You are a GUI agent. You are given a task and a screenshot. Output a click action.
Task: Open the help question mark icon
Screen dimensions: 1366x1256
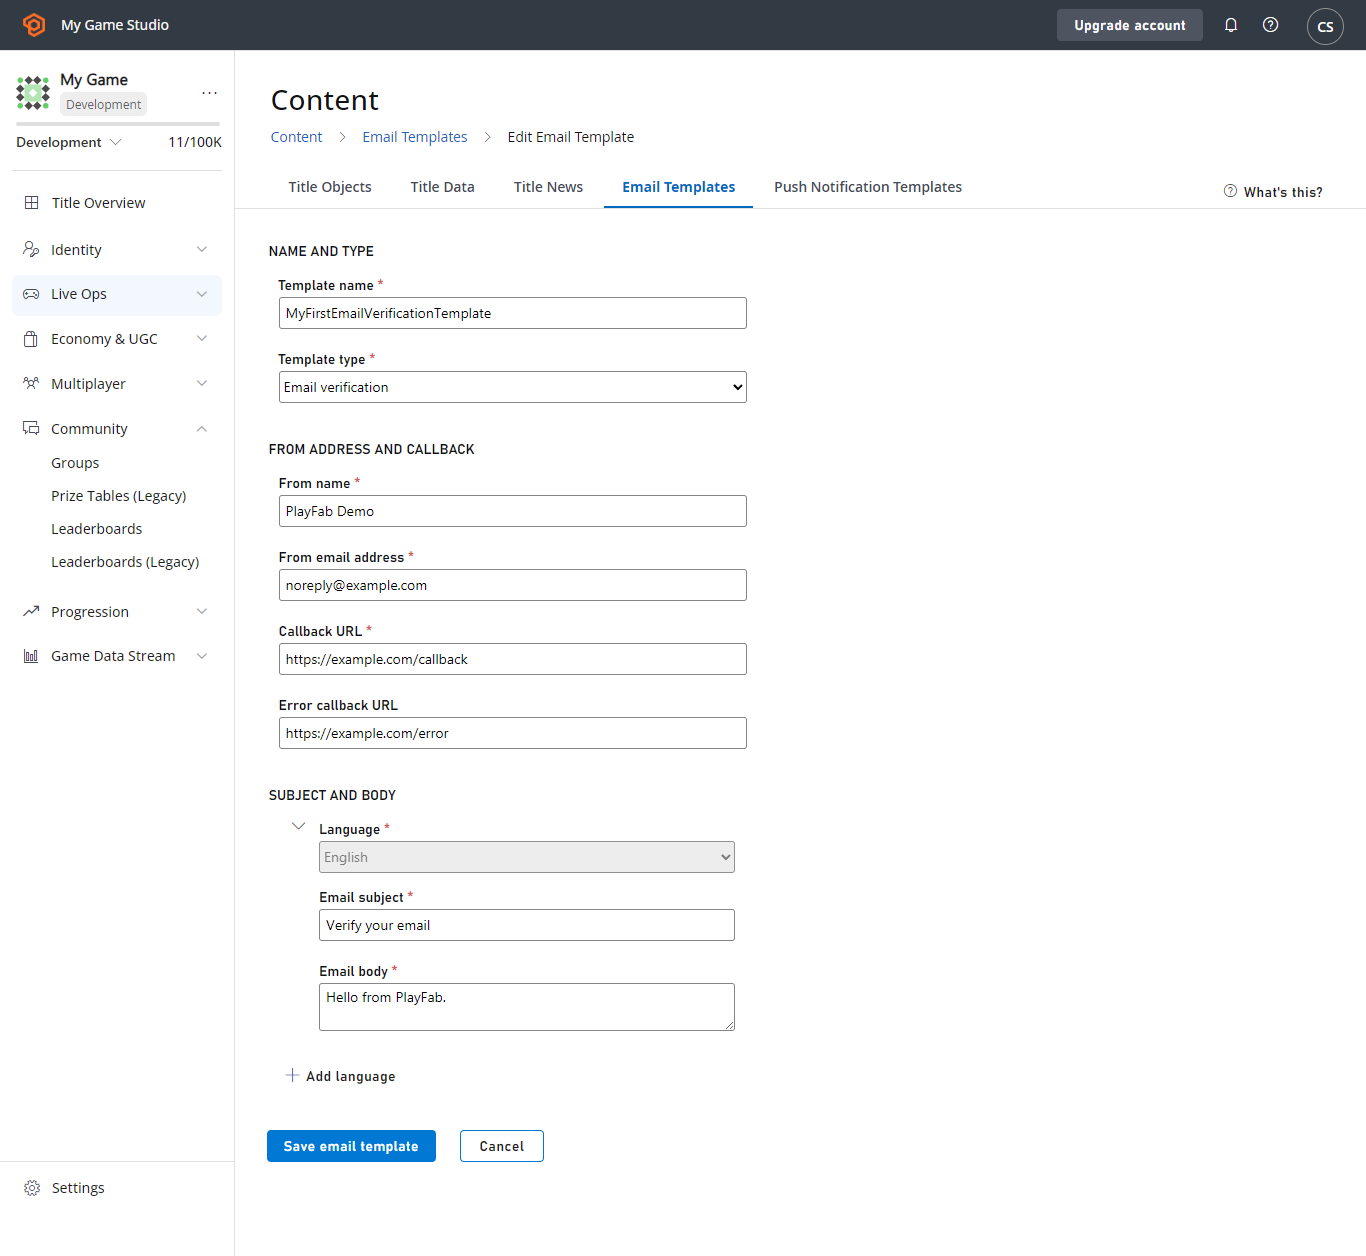click(x=1270, y=25)
